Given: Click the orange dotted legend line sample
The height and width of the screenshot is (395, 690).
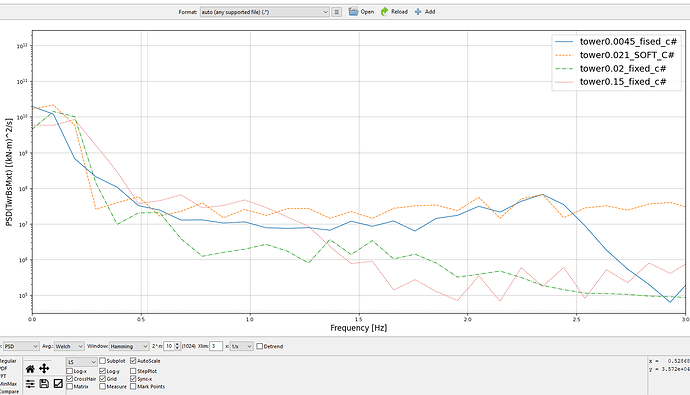Looking at the screenshot, I should click(564, 55).
